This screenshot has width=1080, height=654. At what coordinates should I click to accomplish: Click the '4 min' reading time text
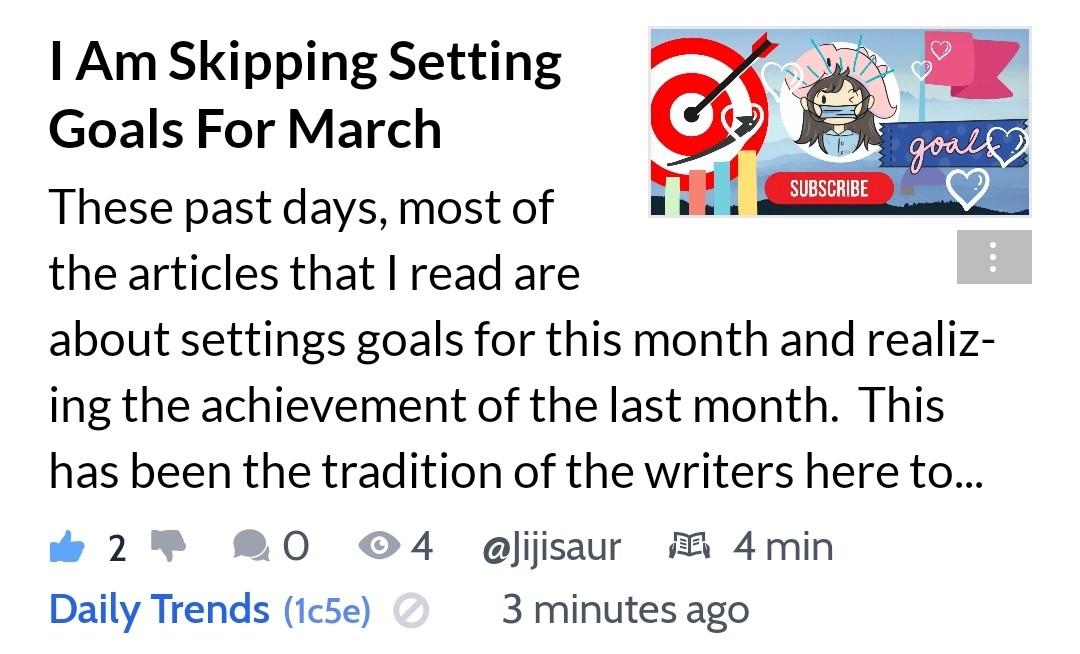(783, 547)
